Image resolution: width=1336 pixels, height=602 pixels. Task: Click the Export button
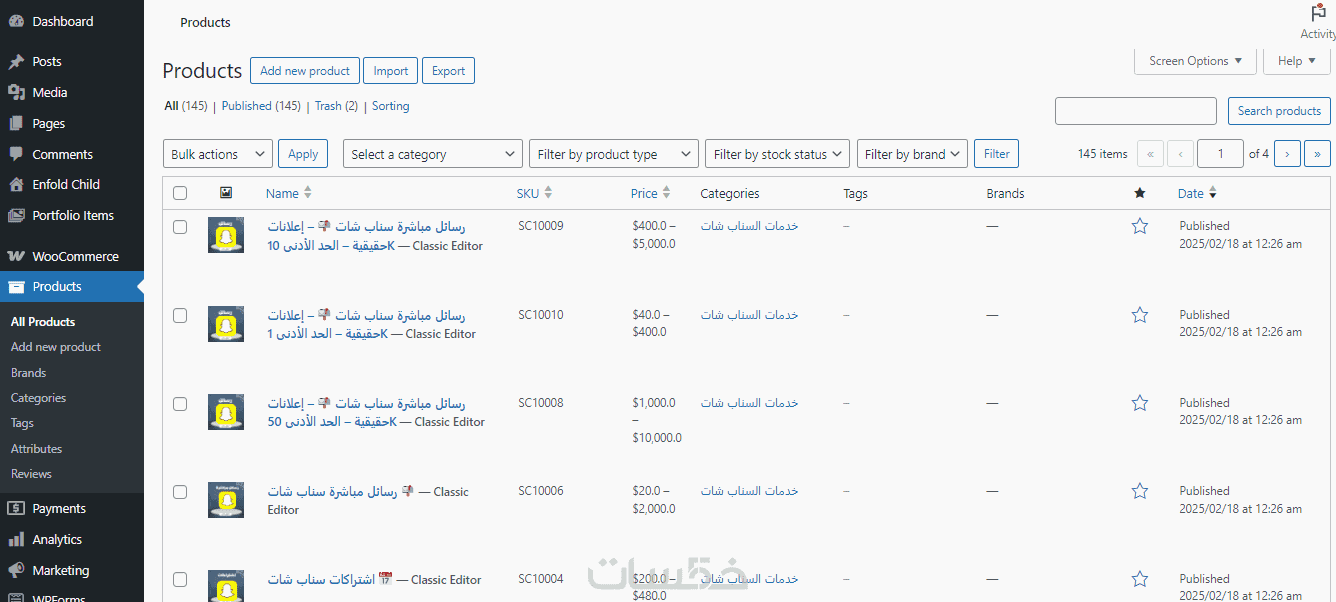448,71
